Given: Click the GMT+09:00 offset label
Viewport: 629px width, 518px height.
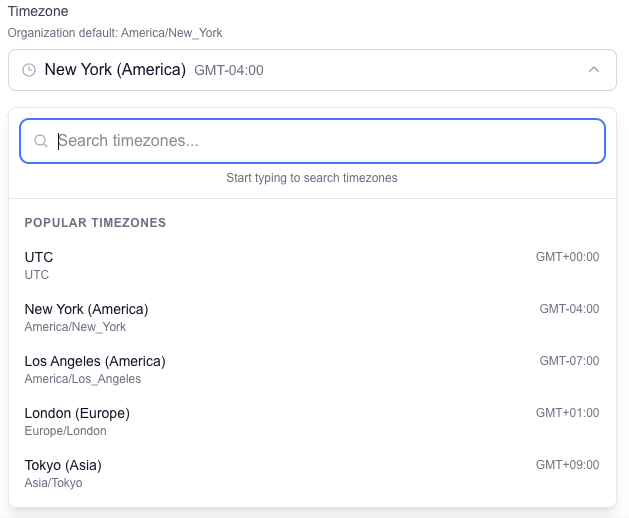Looking at the screenshot, I should 567,465.
